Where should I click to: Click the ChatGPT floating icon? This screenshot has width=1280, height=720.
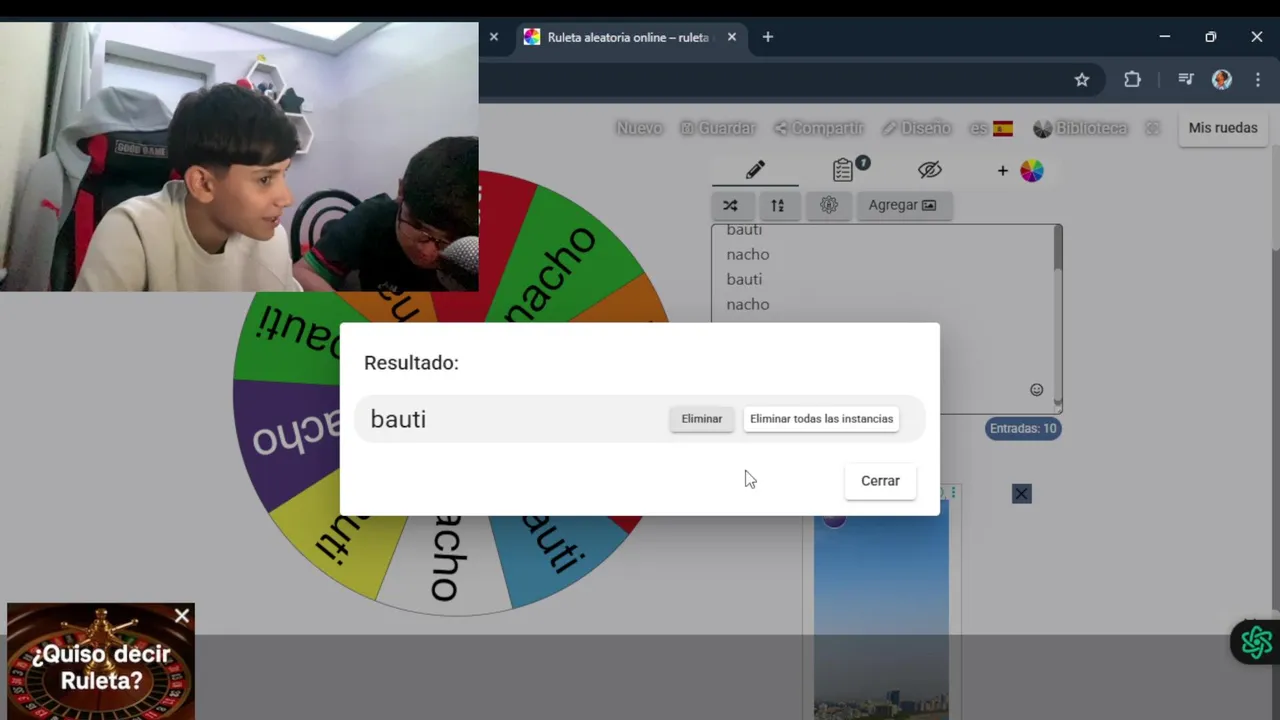1256,641
